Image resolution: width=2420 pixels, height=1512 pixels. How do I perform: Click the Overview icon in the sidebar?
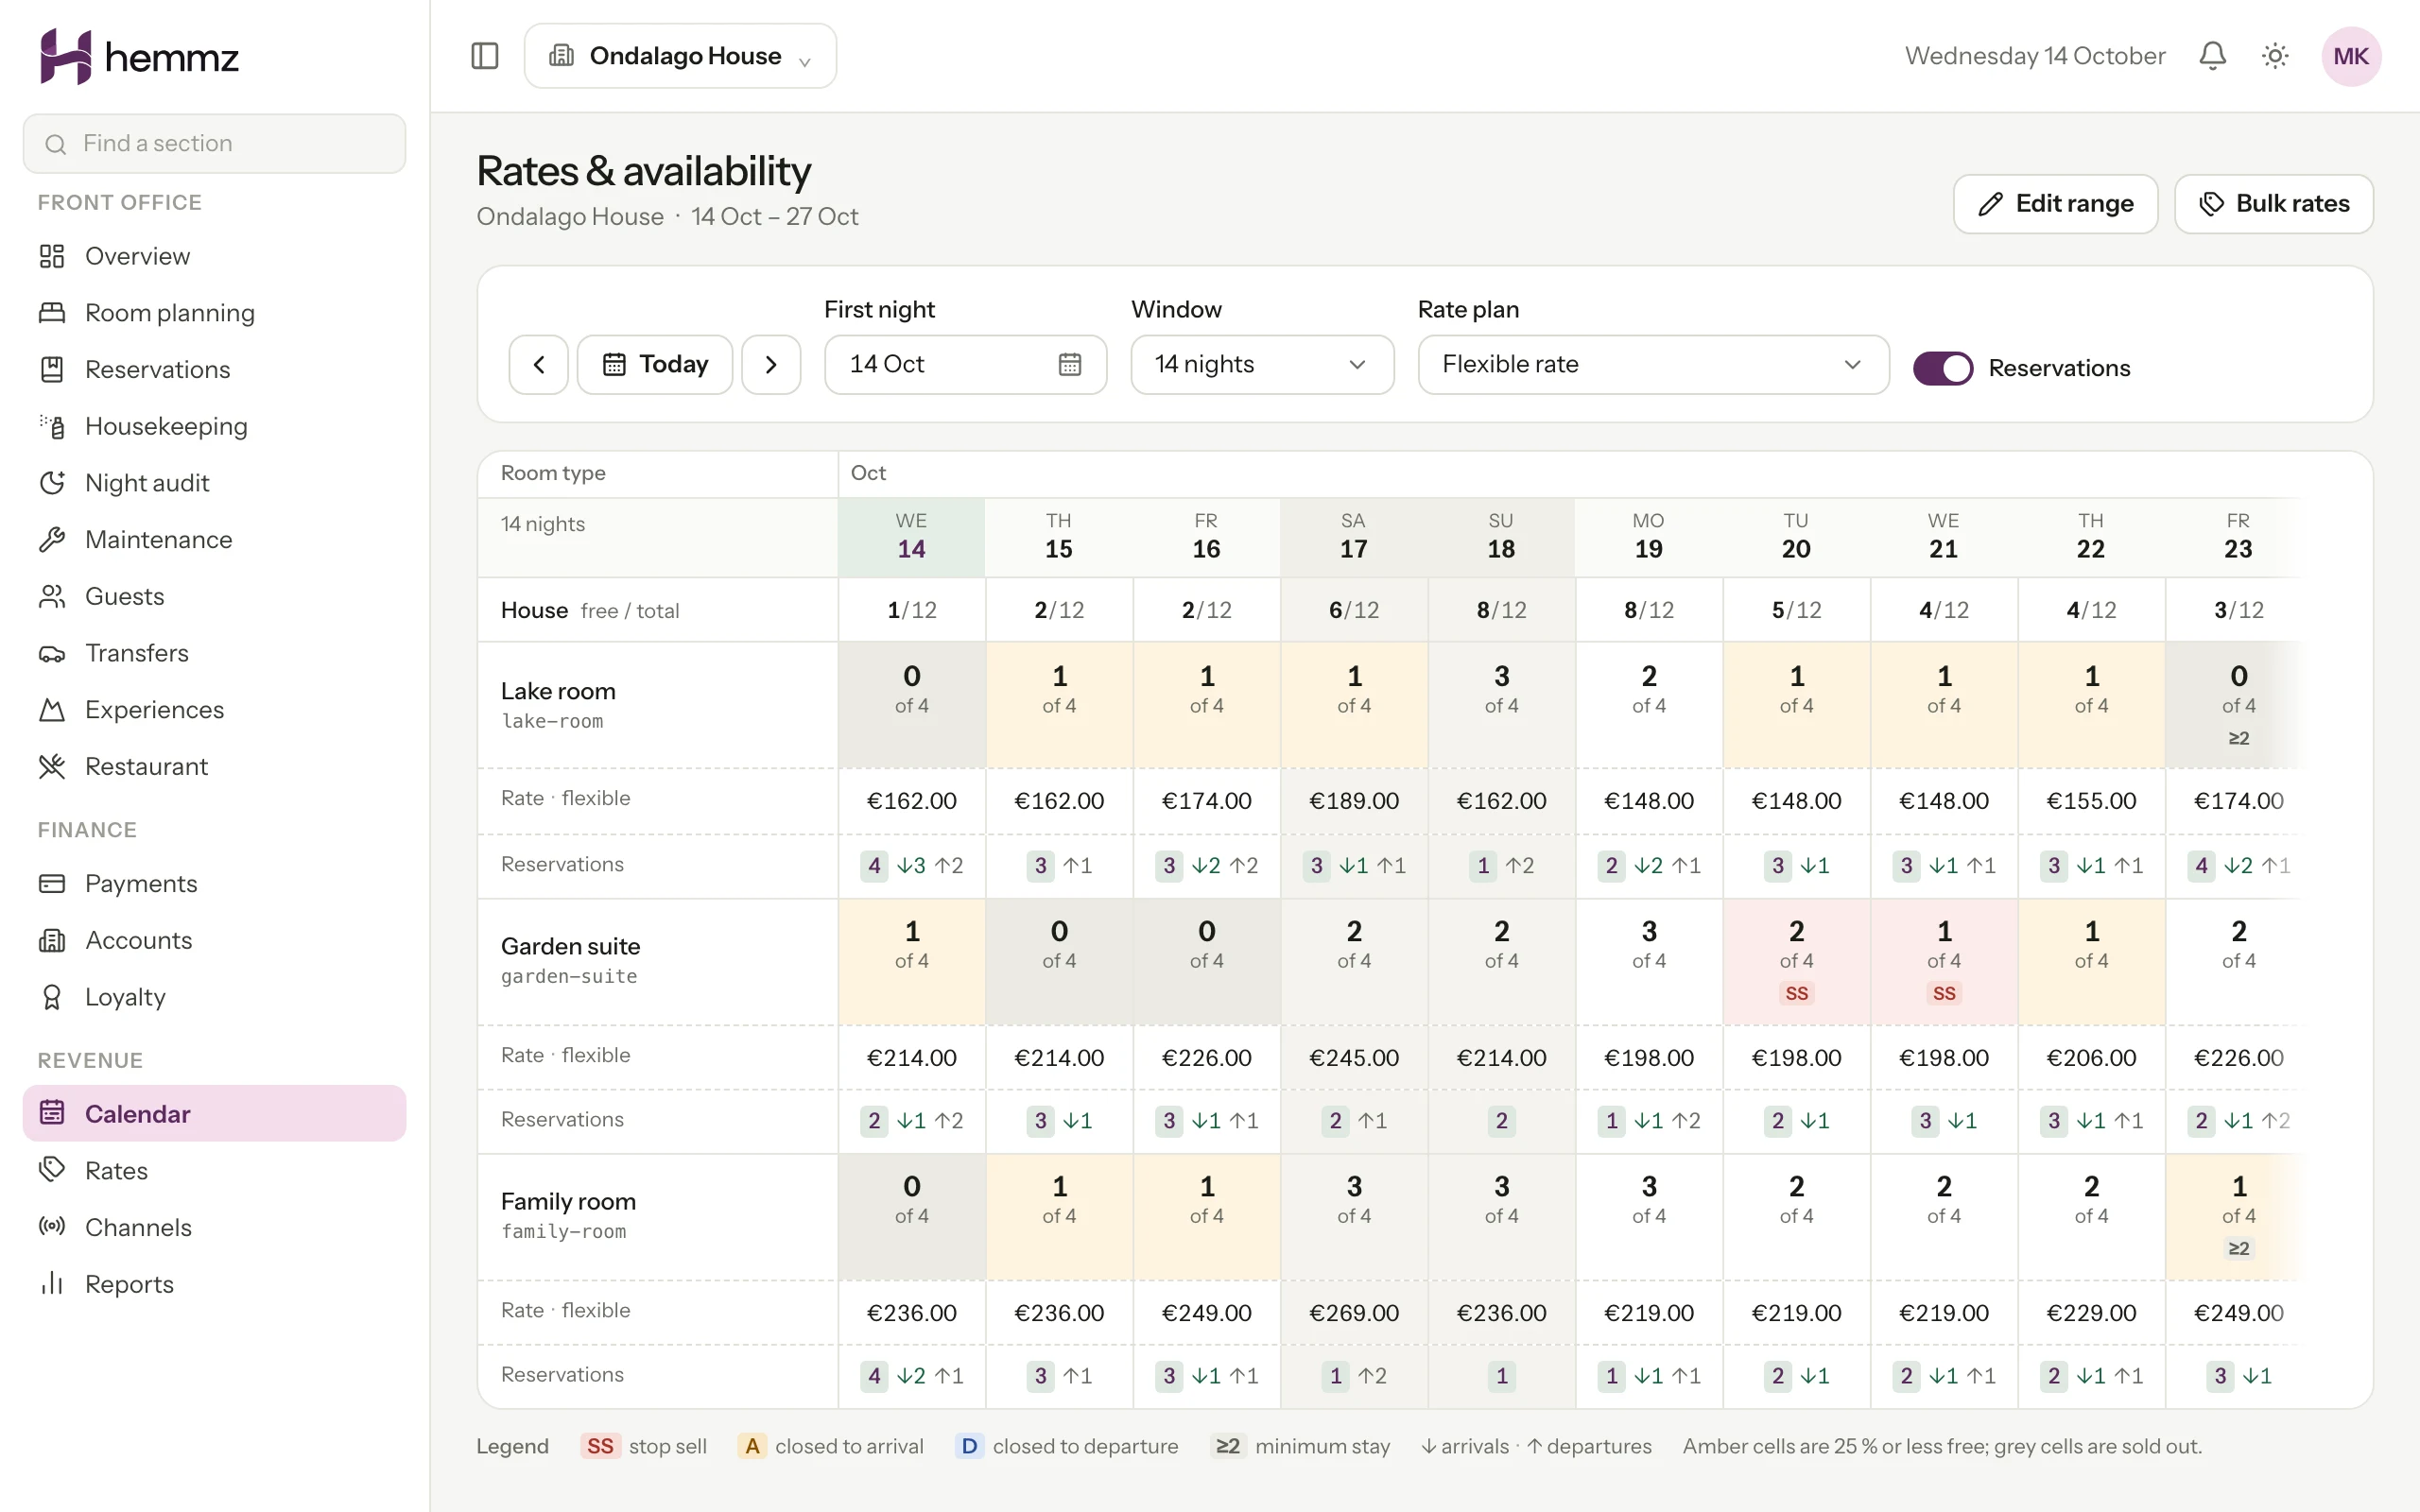(x=52, y=256)
